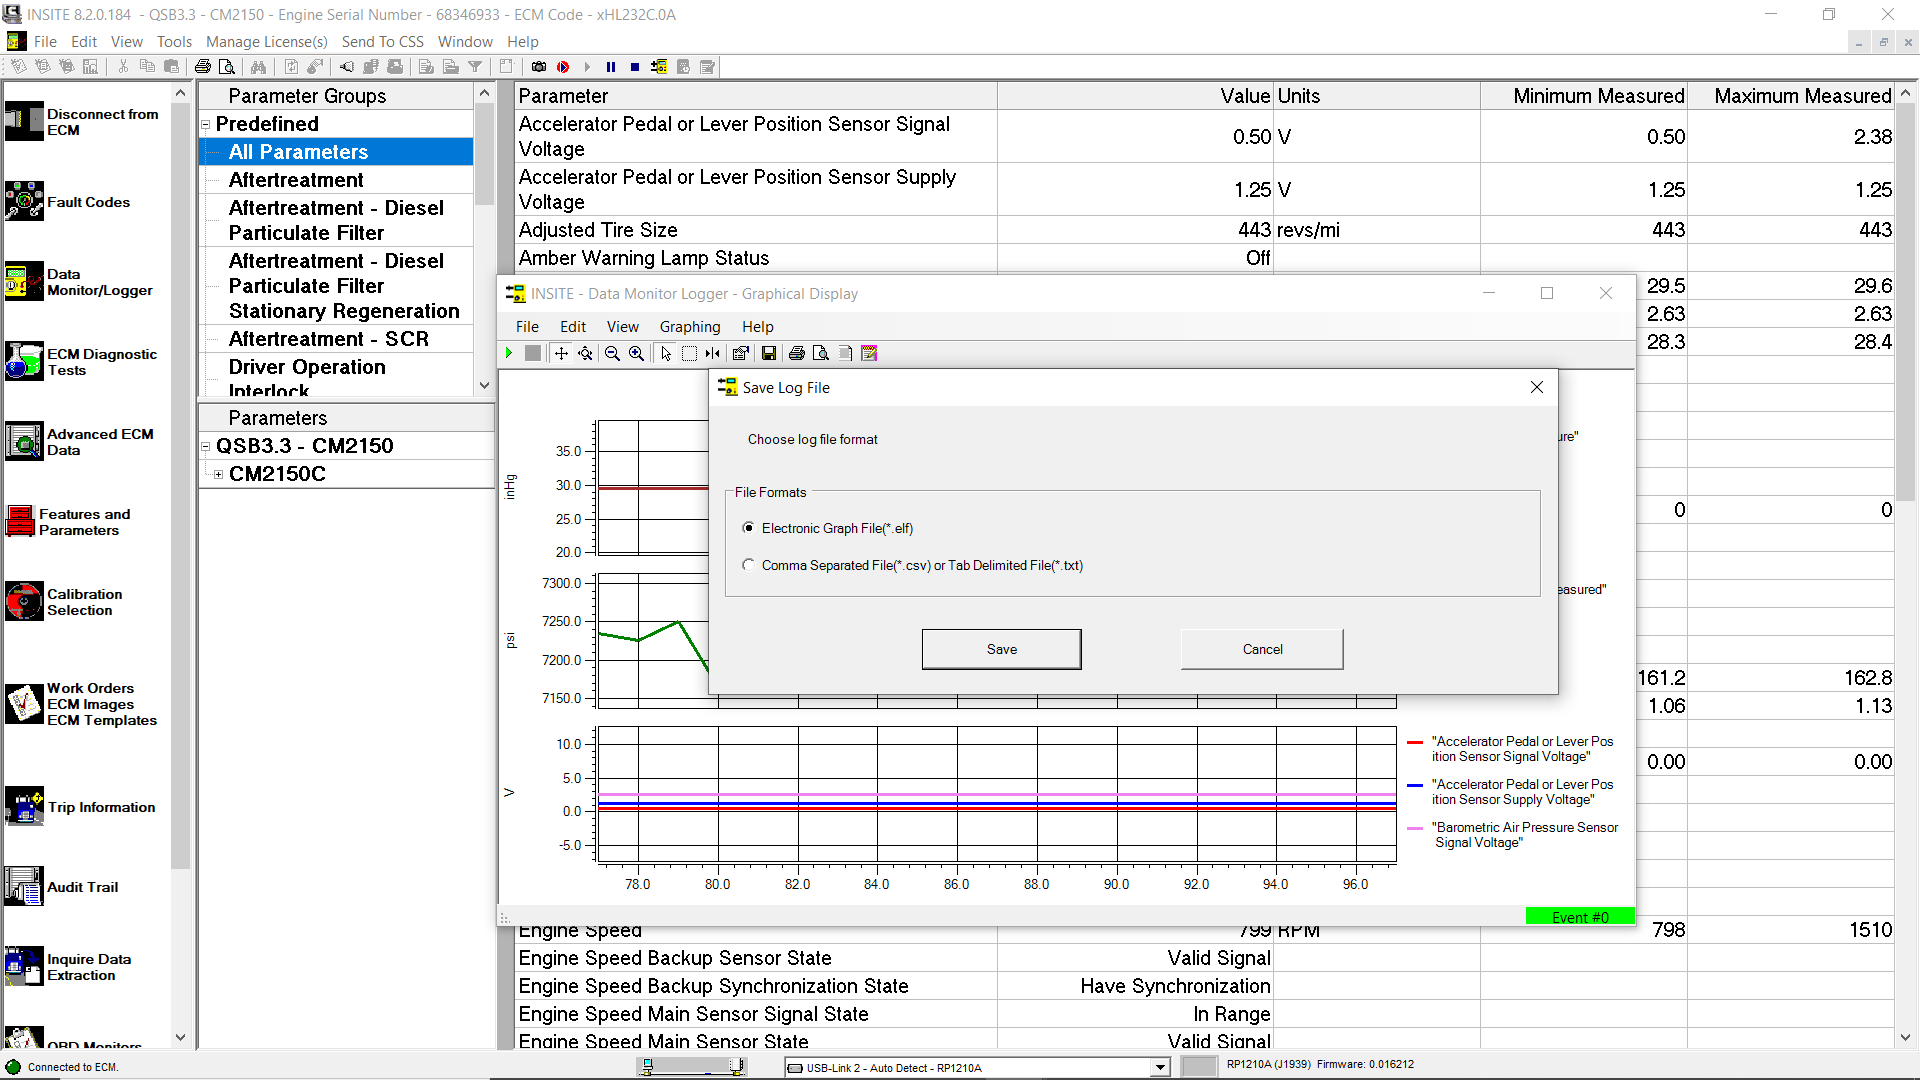Open Fault Codes from the sidebar
This screenshot has height=1080, width=1920.
tap(89, 201)
